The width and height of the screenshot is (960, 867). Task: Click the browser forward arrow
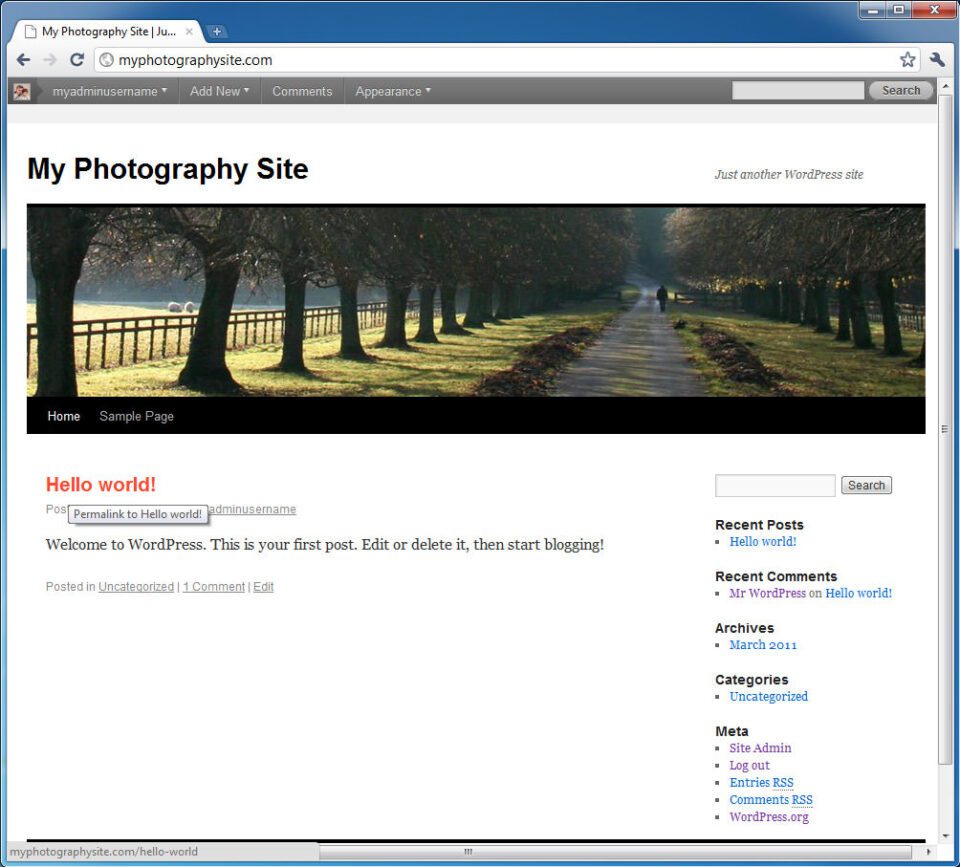pyautogui.click(x=50, y=60)
